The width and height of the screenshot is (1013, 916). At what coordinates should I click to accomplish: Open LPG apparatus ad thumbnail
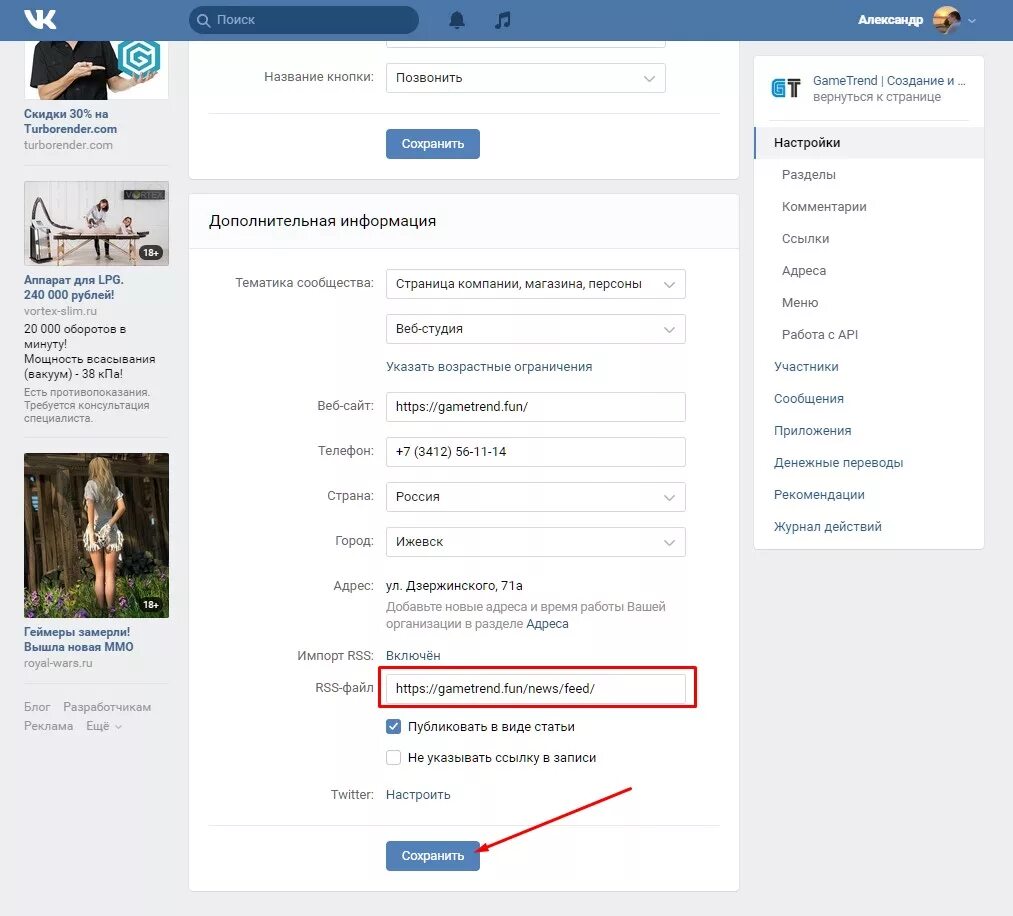pyautogui.click(x=96, y=224)
